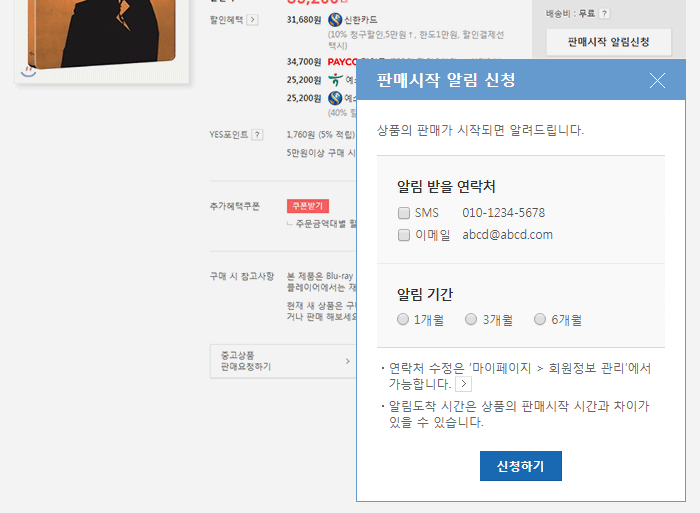This screenshot has height=513, width=700.
Task: Select the 6개월 notification period
Action: (x=540, y=319)
